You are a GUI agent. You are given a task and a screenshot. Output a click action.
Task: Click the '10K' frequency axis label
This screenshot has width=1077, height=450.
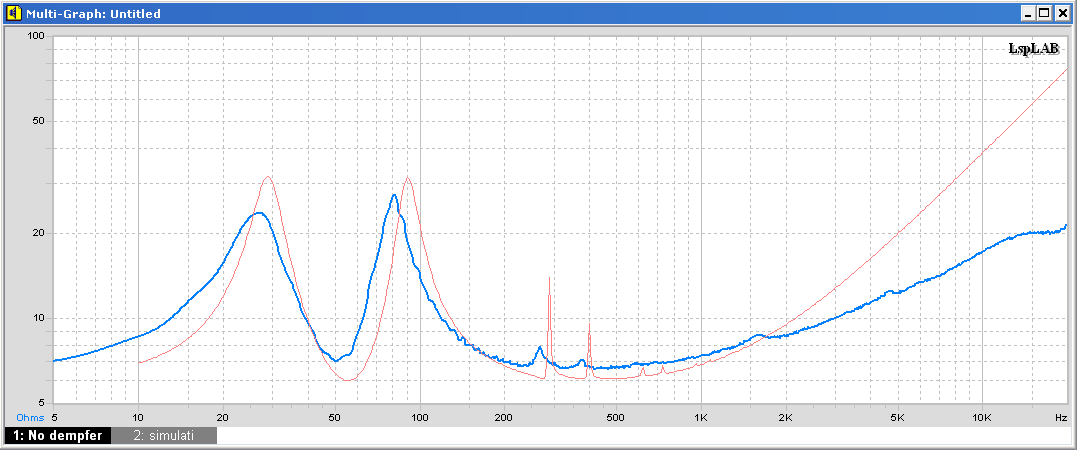[982, 418]
